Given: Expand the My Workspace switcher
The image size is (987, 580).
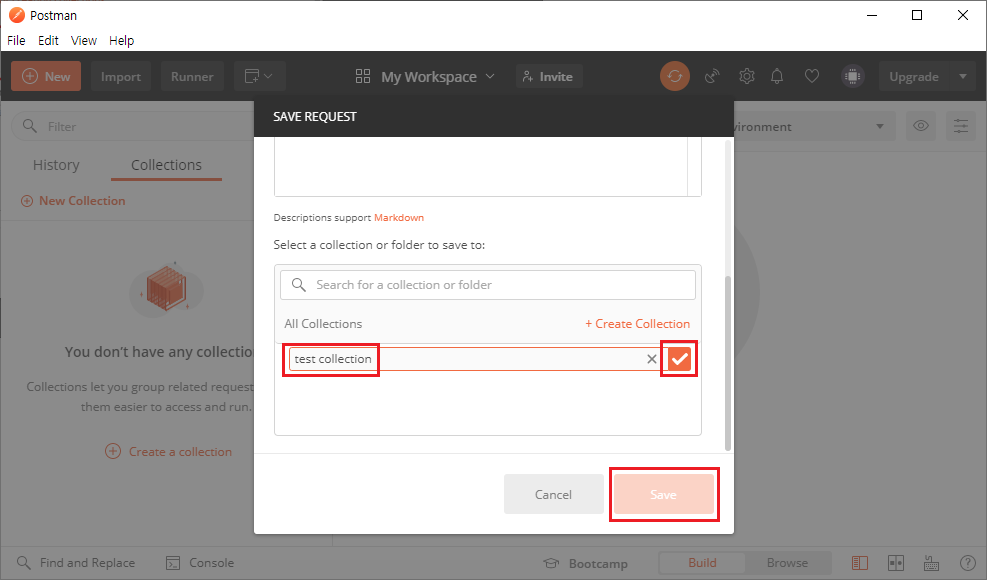Looking at the screenshot, I should tap(425, 76).
